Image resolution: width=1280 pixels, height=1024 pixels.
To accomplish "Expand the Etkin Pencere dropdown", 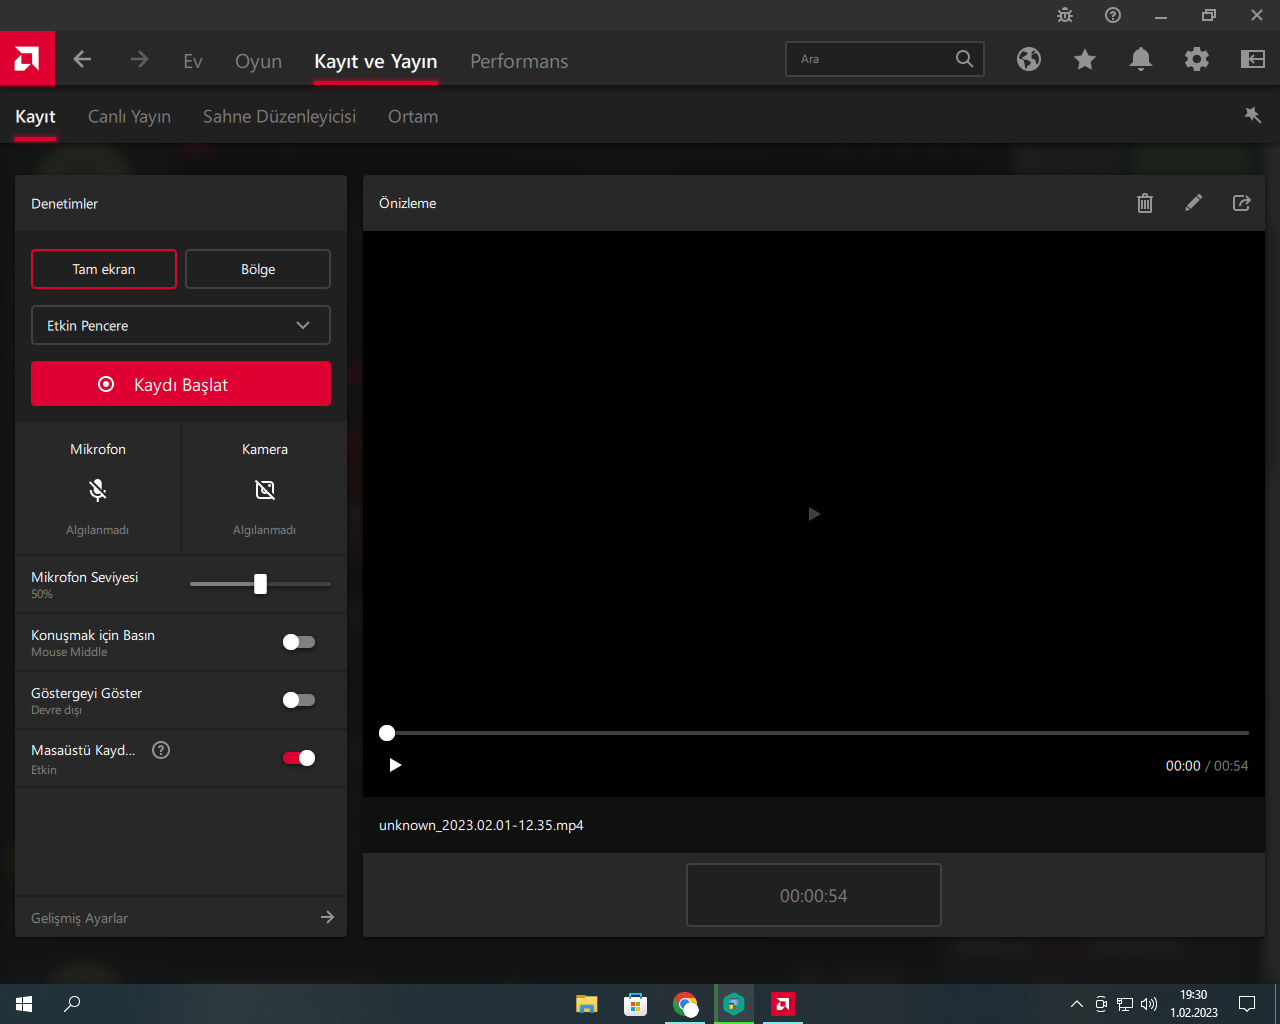I will tap(181, 325).
